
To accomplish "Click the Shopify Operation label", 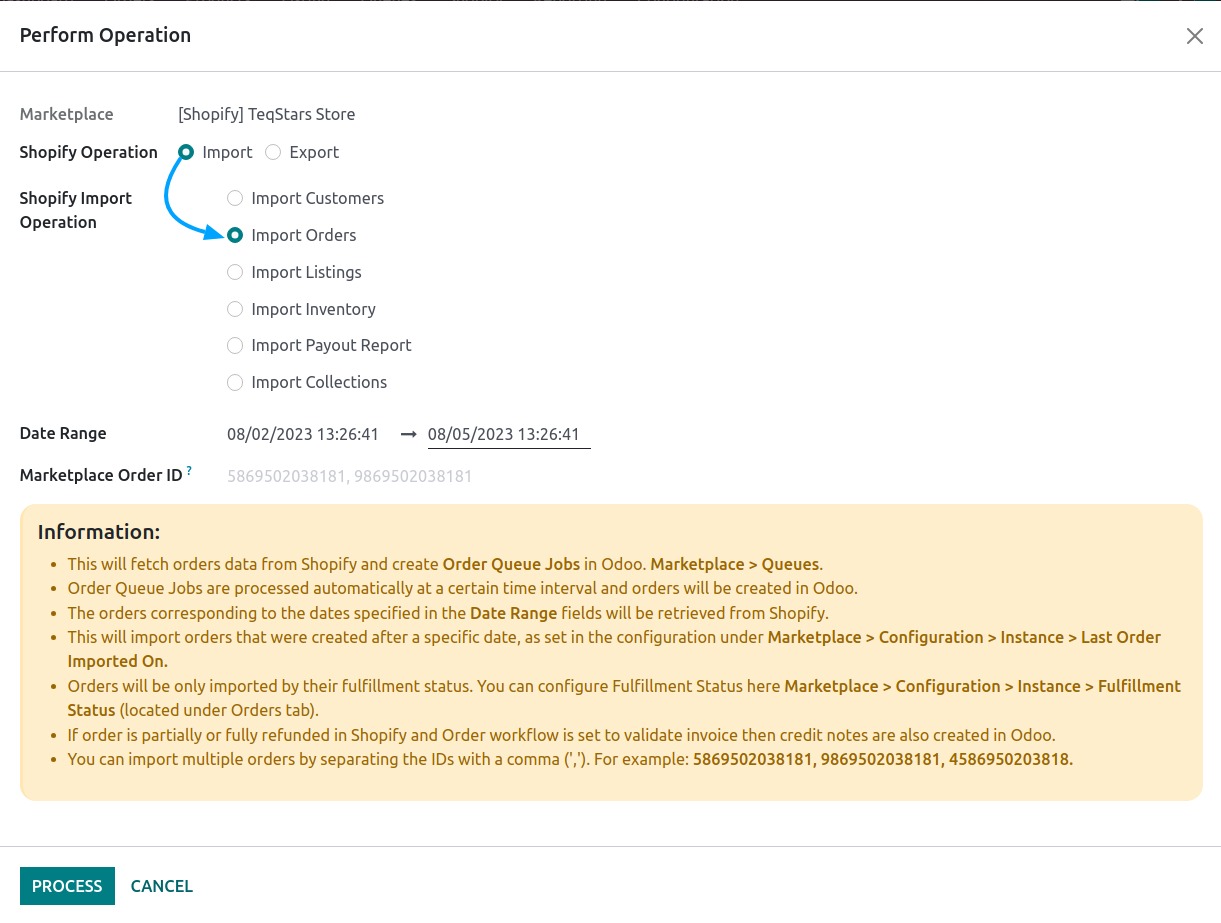I will 89,152.
